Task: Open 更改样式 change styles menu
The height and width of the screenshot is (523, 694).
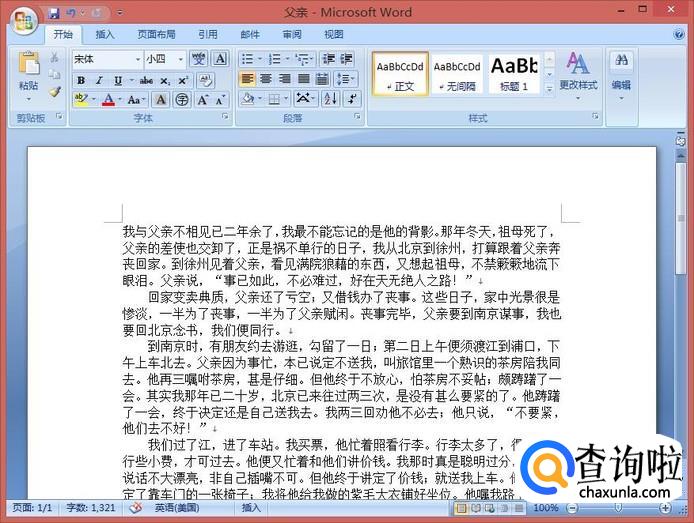Action: tap(578, 75)
